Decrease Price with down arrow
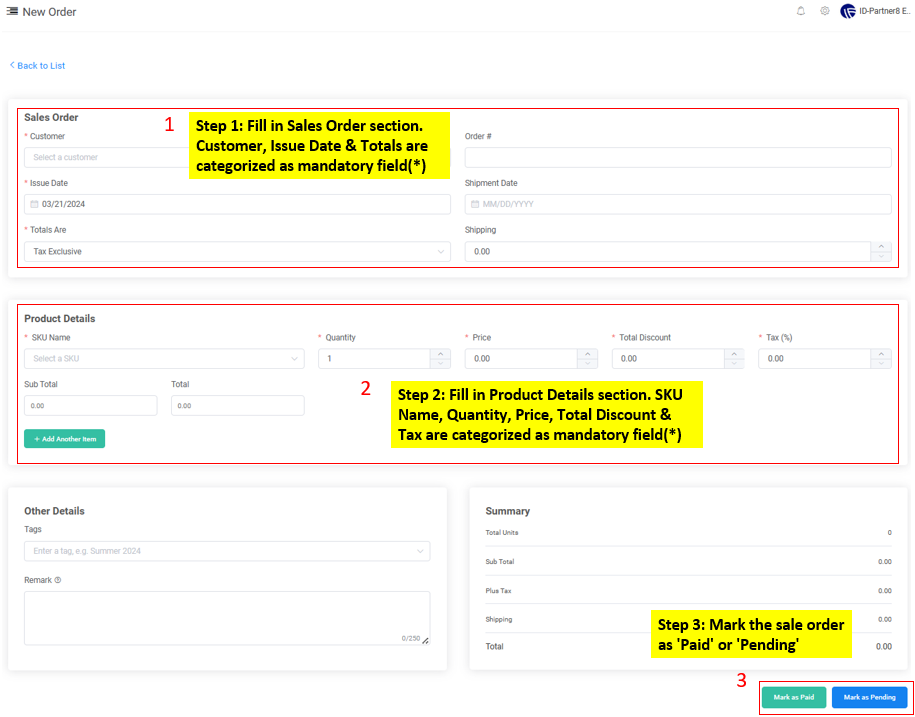The height and width of the screenshot is (717, 915). (x=588, y=363)
